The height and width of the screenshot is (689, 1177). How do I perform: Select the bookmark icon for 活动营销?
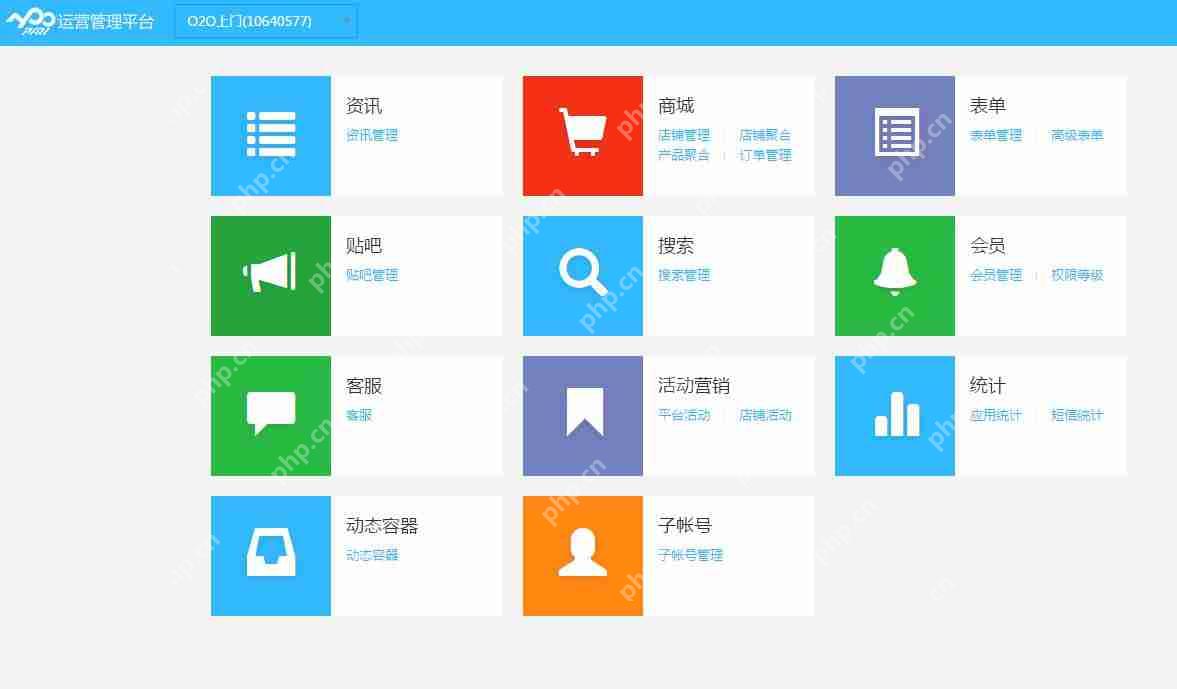coord(582,415)
